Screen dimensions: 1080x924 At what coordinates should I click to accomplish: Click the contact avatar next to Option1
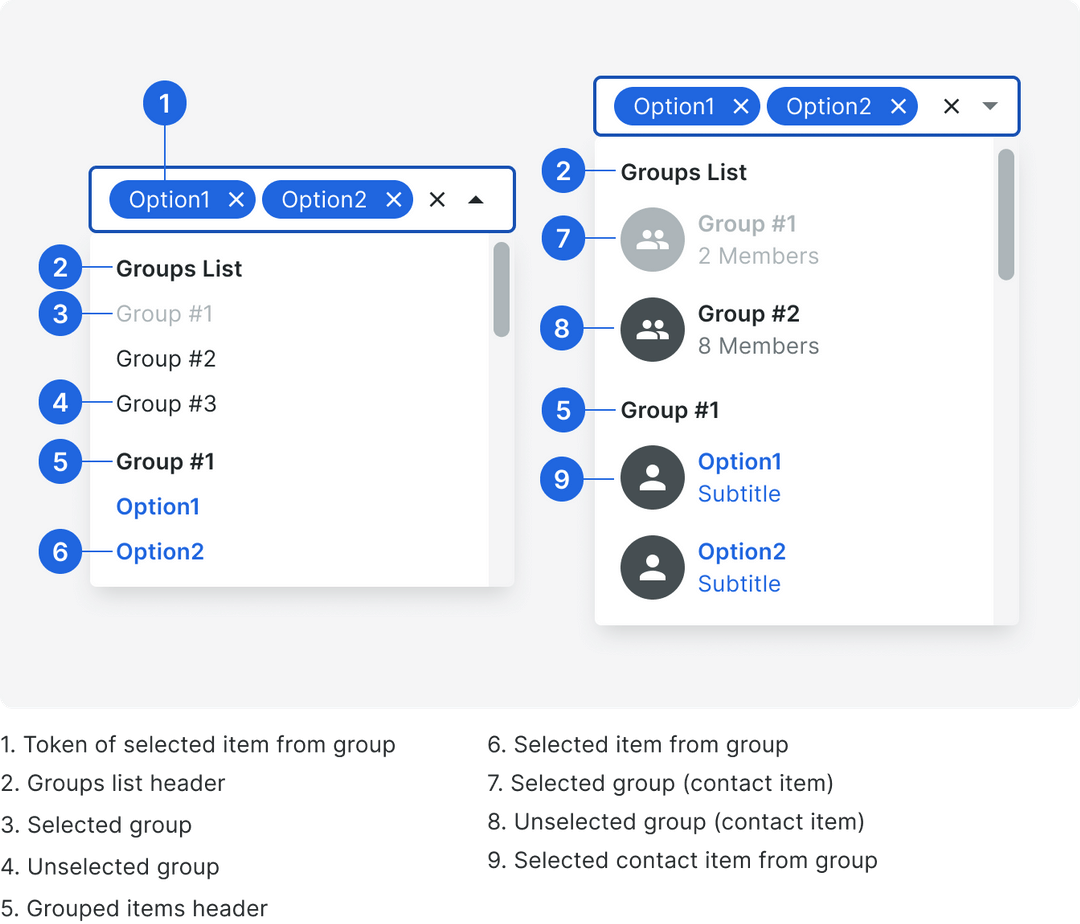point(652,477)
